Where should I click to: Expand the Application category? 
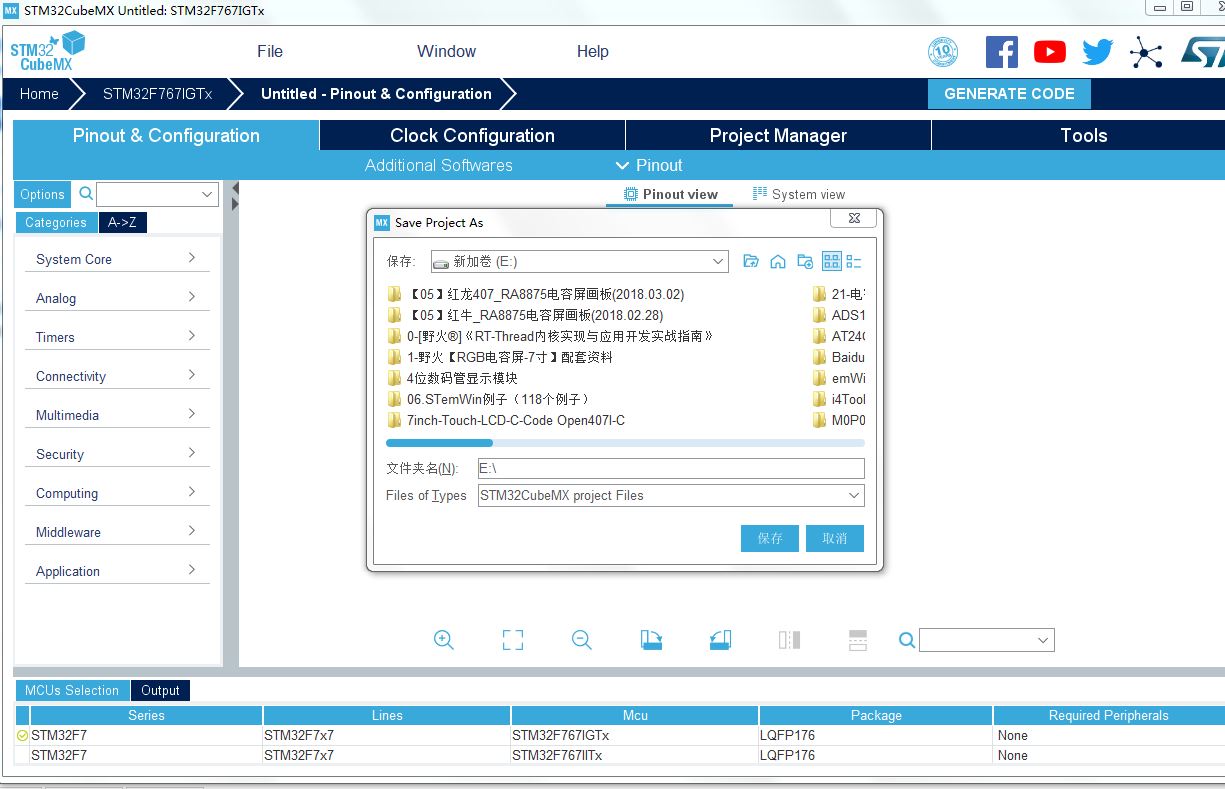coord(117,571)
